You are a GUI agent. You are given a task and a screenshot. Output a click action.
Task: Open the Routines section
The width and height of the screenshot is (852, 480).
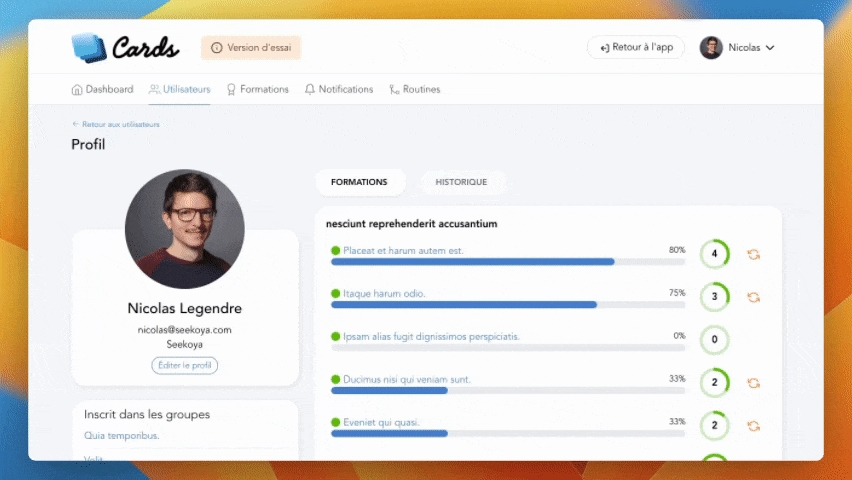point(414,89)
